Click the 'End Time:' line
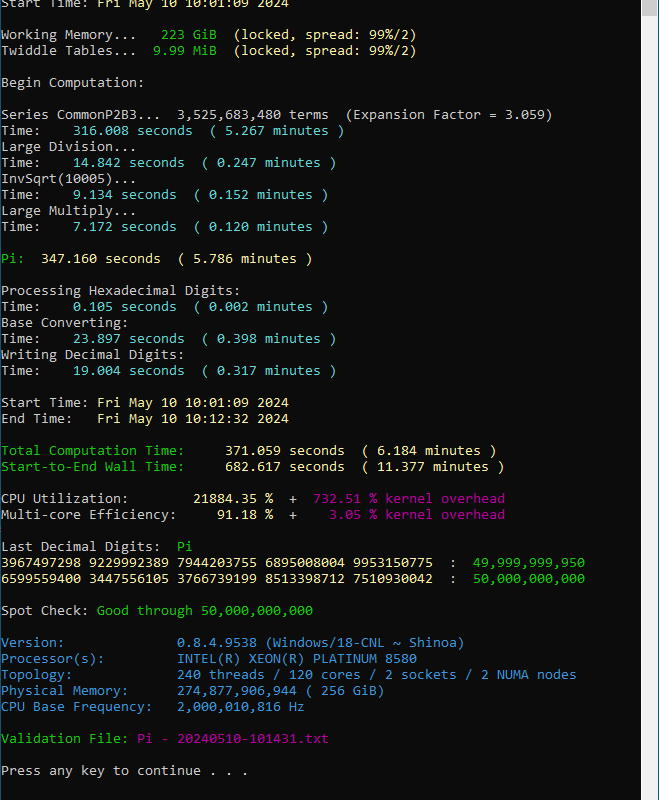The image size is (659, 800). tap(145, 419)
